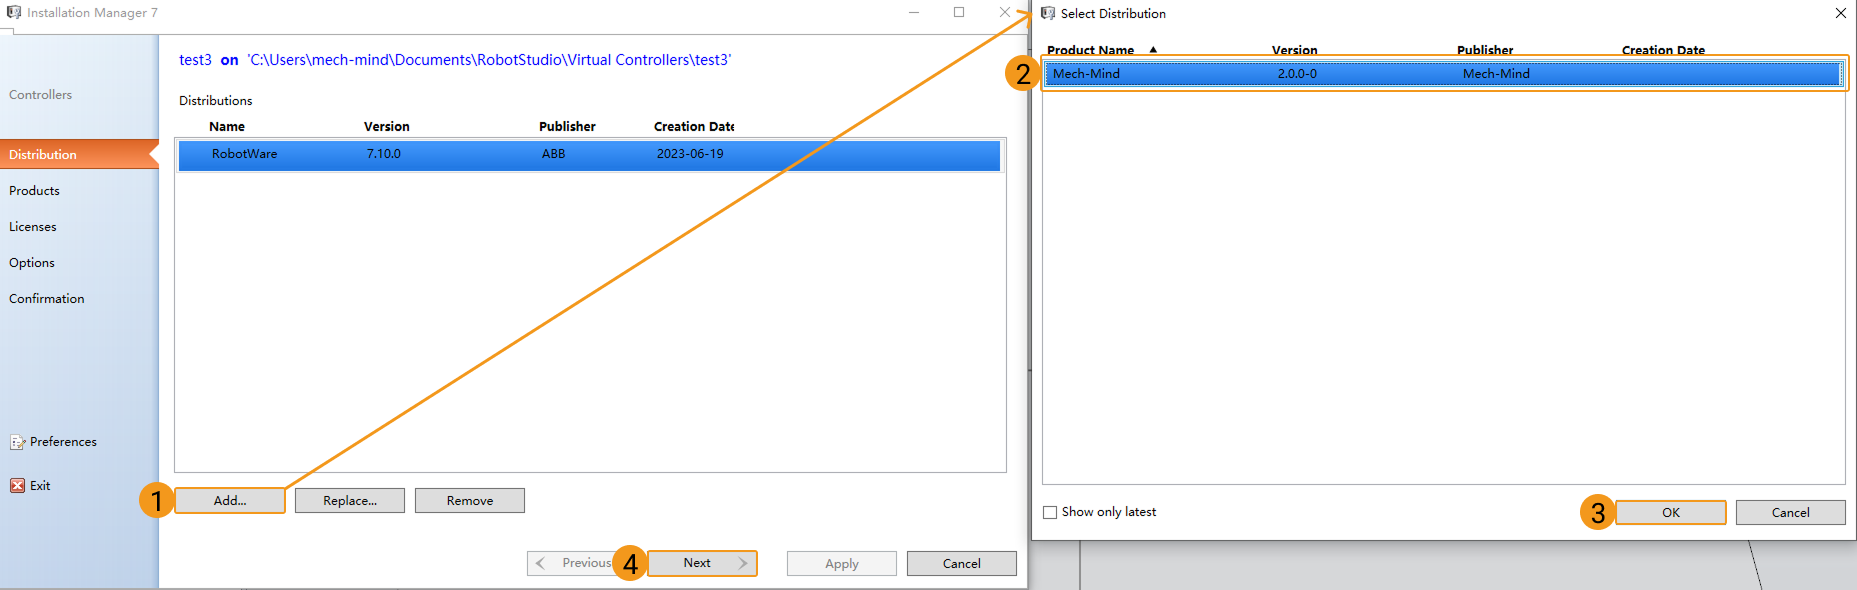Click the Name column header in Distributions
Screen dimensions: 1857x590
point(227,127)
